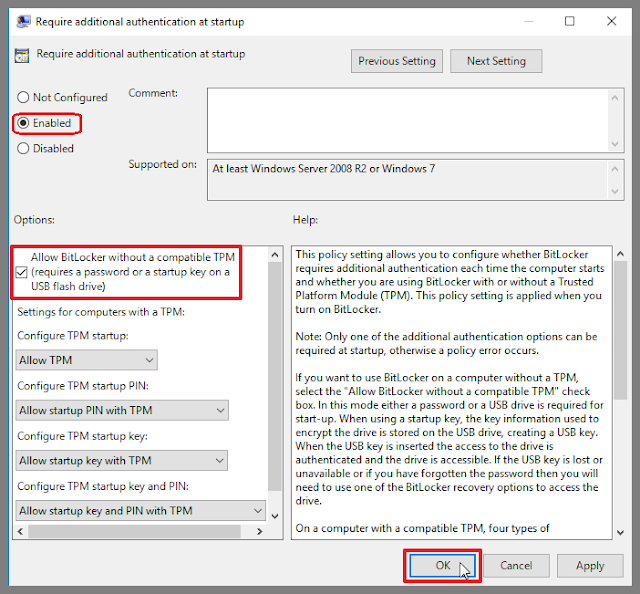The image size is (640, 594).
Task: Click the Supported on scroll down arrow
Action: tap(615, 191)
